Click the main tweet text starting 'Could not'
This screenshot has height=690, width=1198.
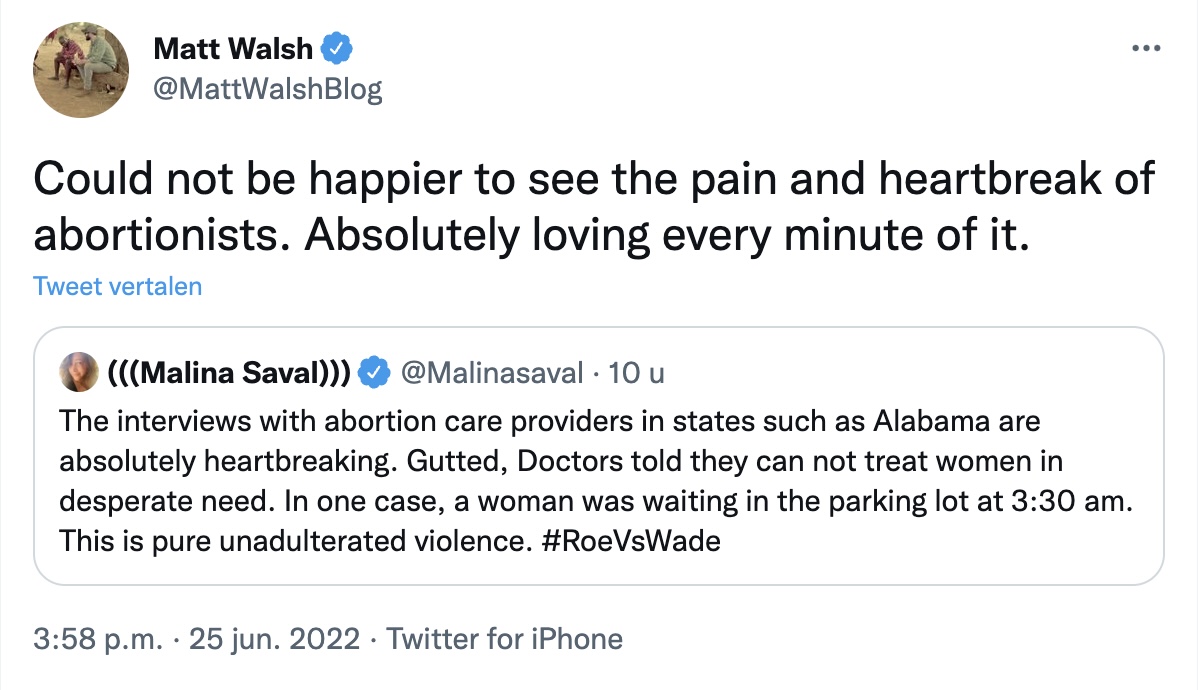click(593, 180)
